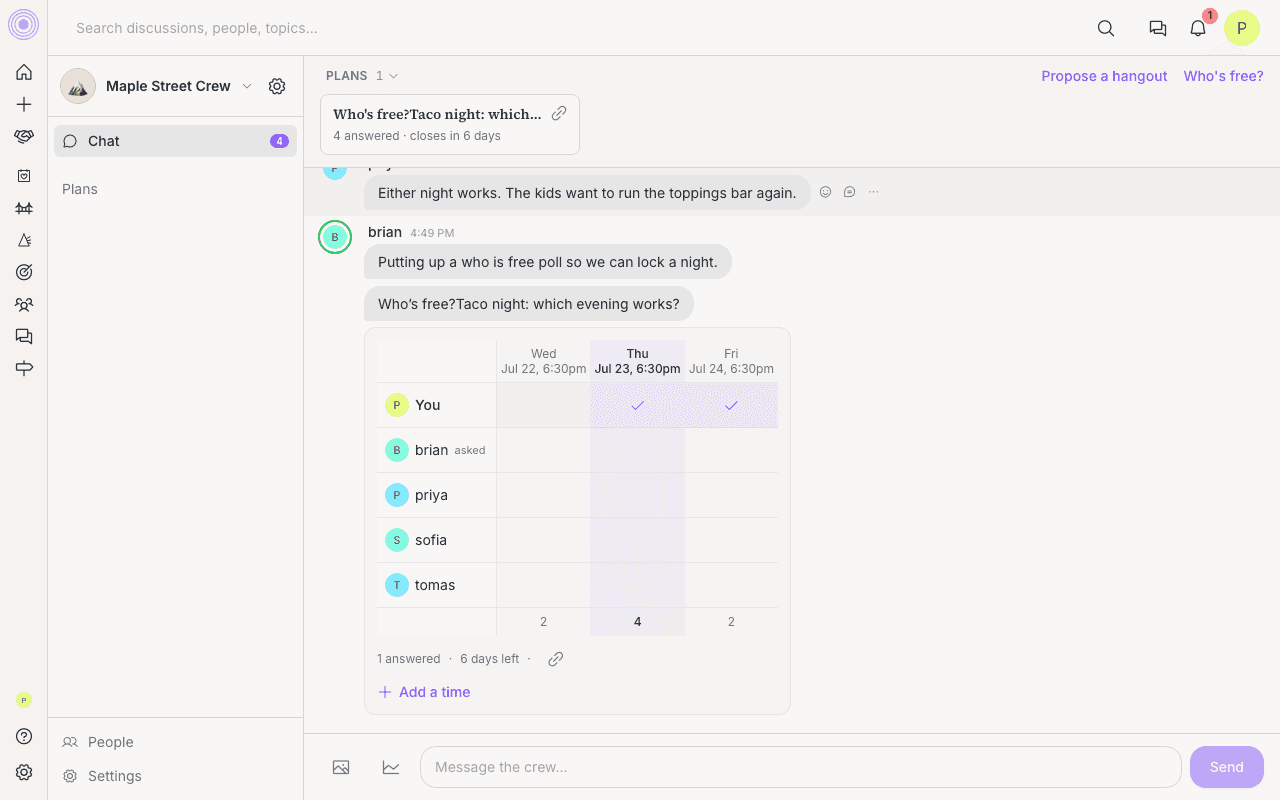Open Maple Street Crew settings gear

(x=277, y=86)
